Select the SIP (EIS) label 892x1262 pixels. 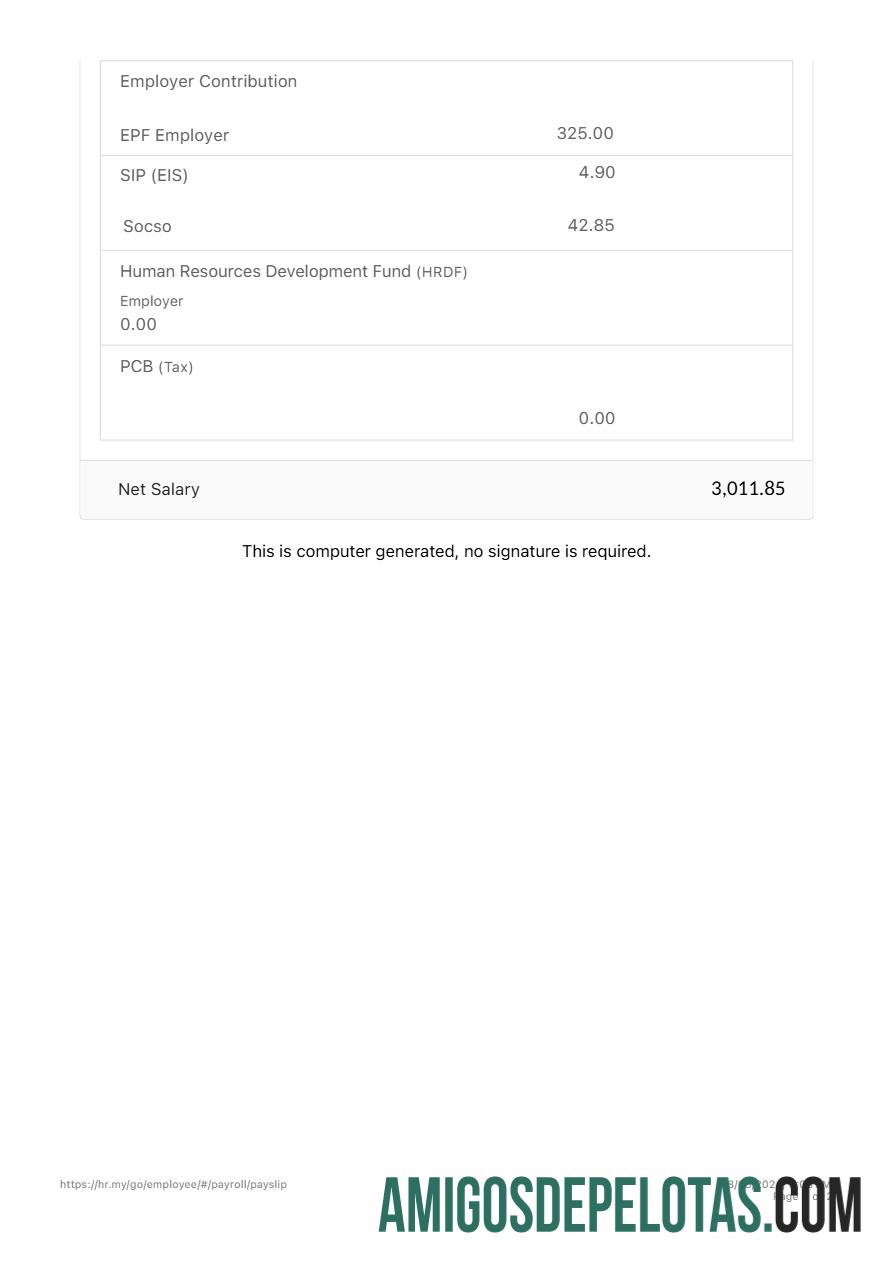click(x=154, y=176)
